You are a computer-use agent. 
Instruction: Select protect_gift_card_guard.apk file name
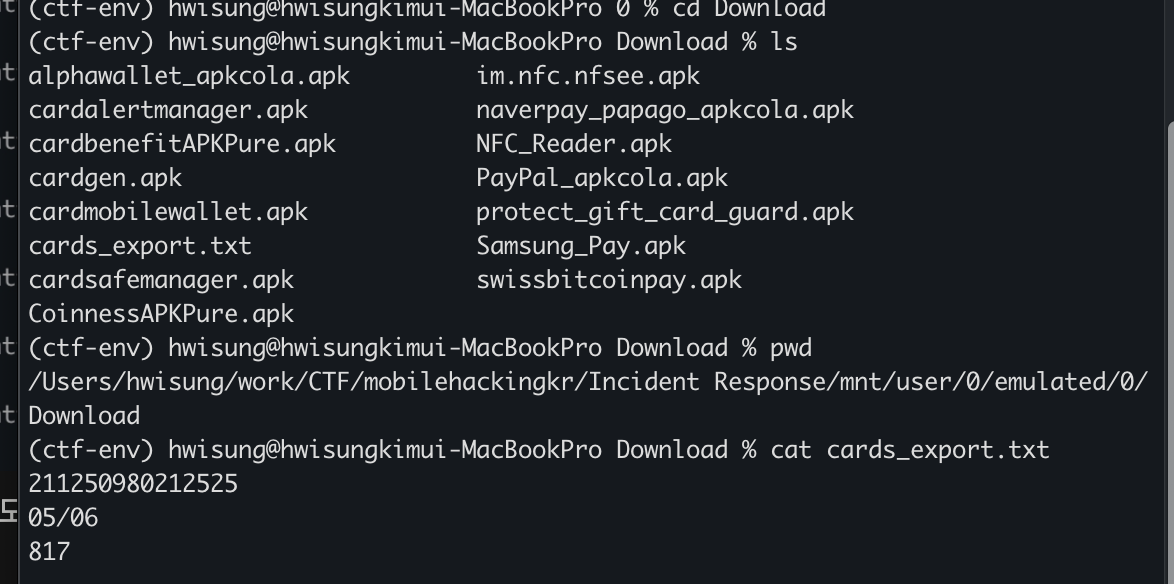coord(664,212)
